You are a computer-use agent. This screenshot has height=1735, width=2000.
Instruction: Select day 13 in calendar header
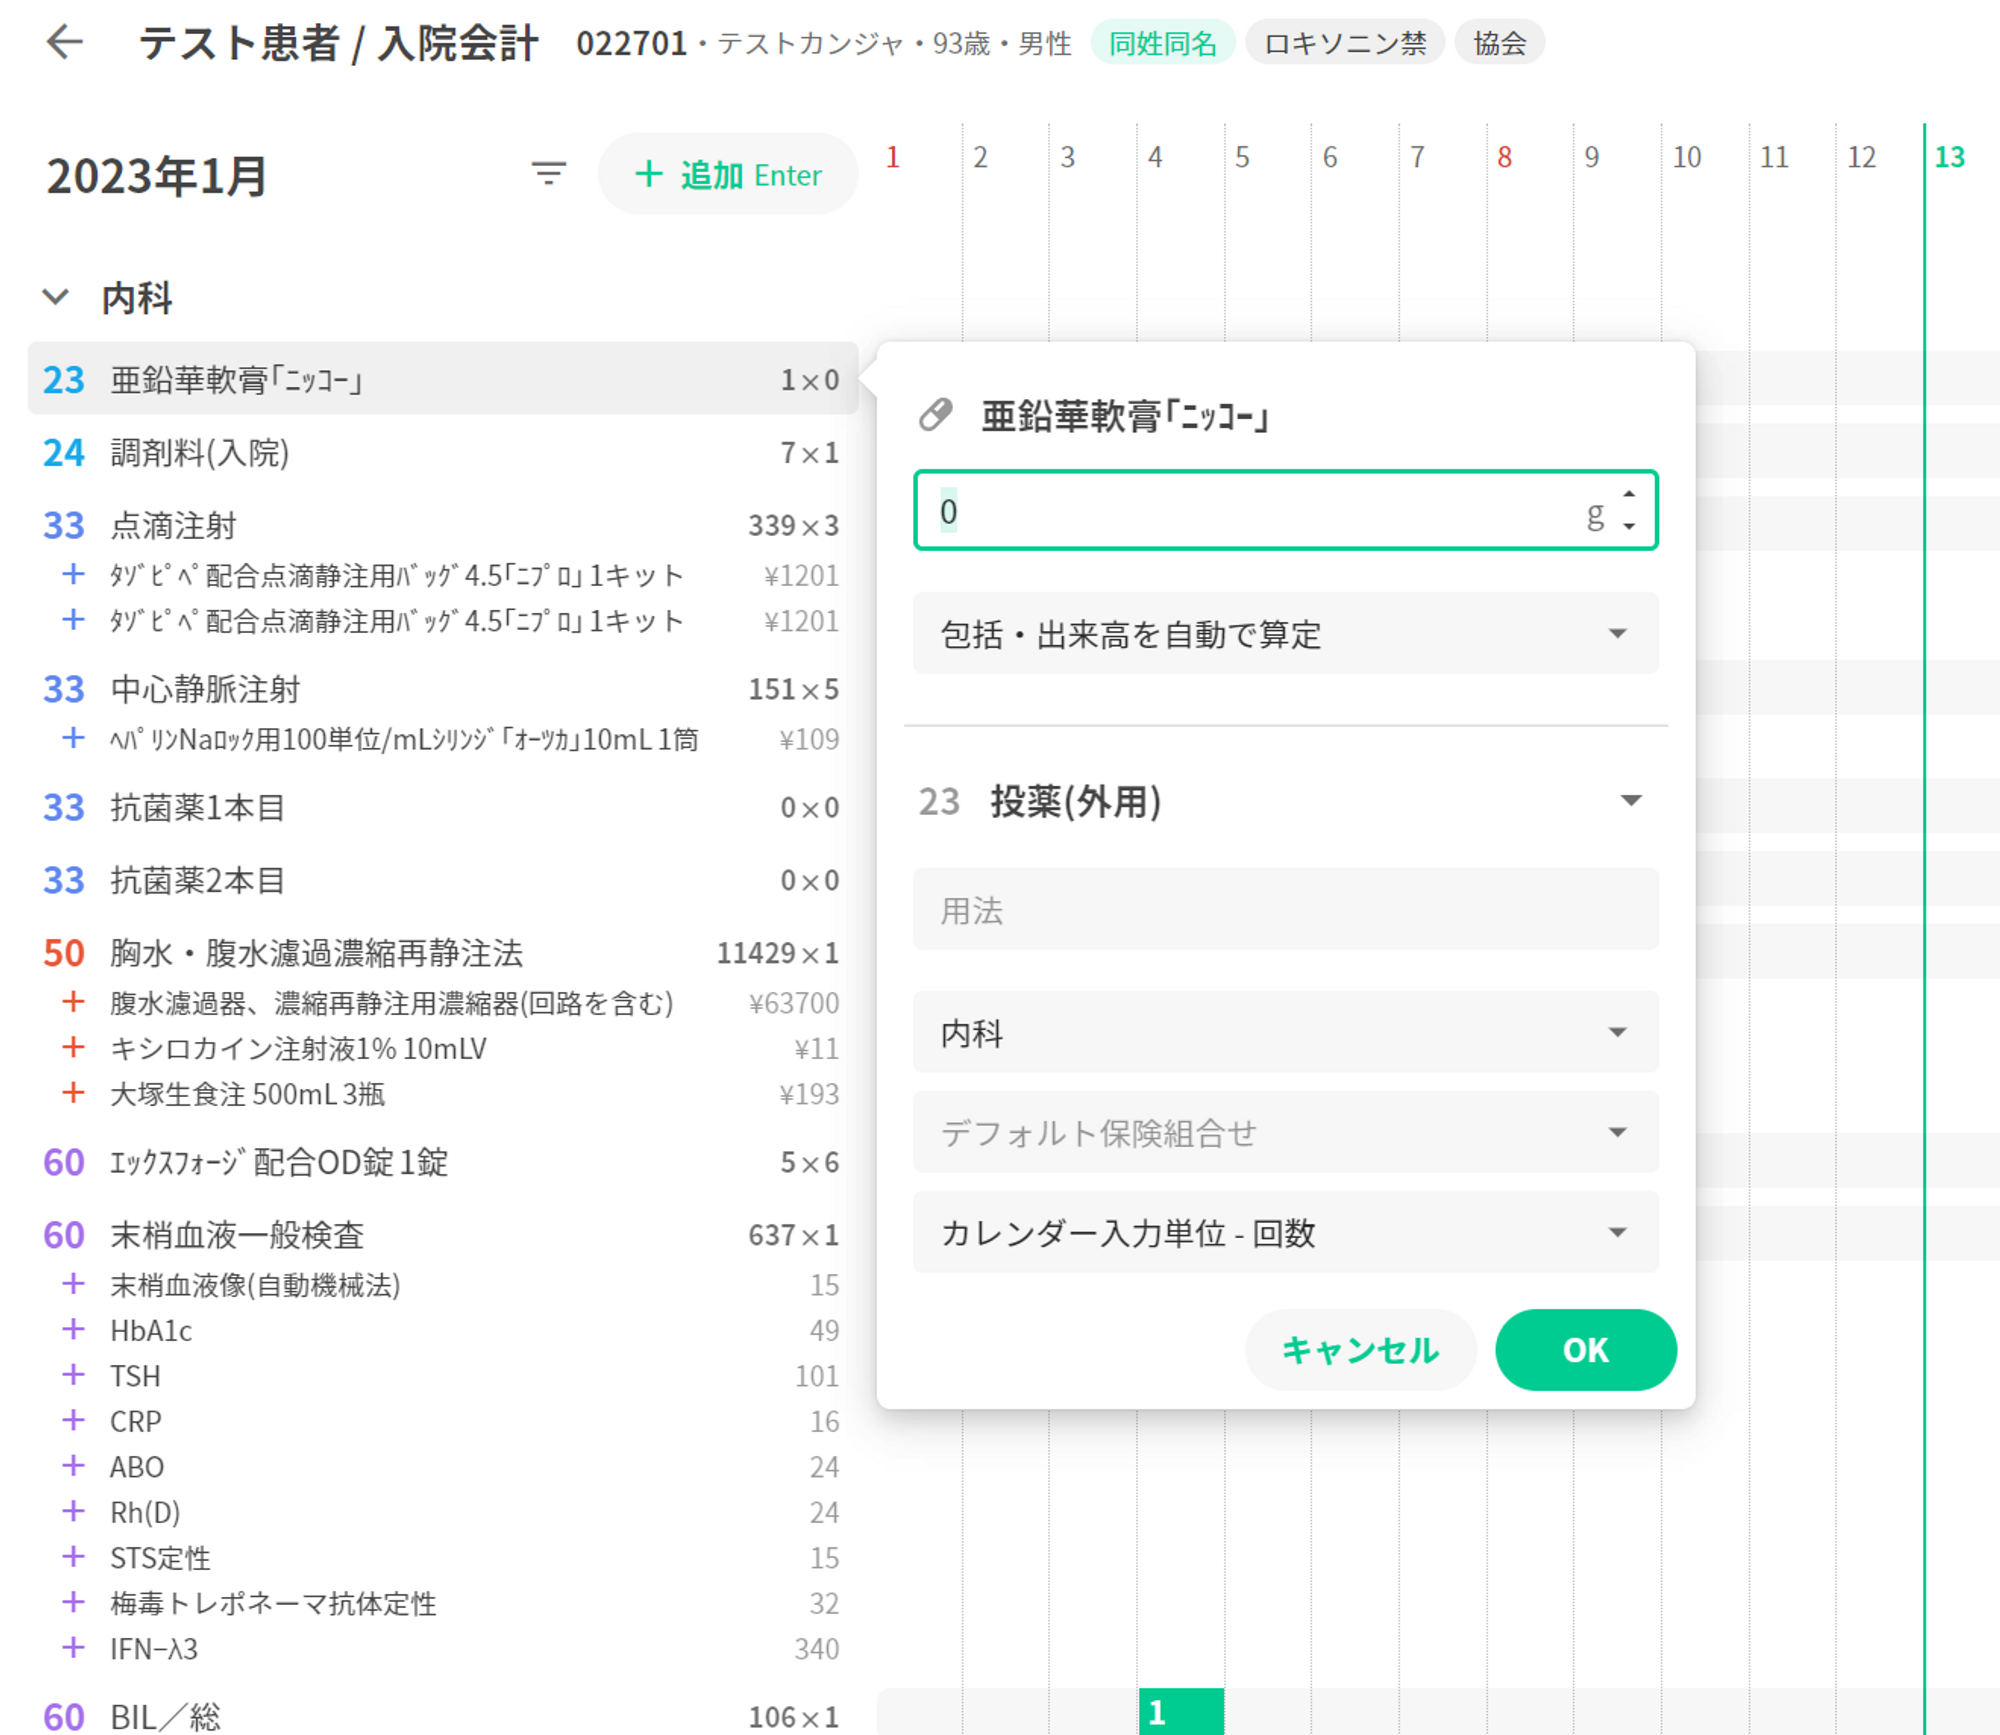pyautogui.click(x=1949, y=157)
